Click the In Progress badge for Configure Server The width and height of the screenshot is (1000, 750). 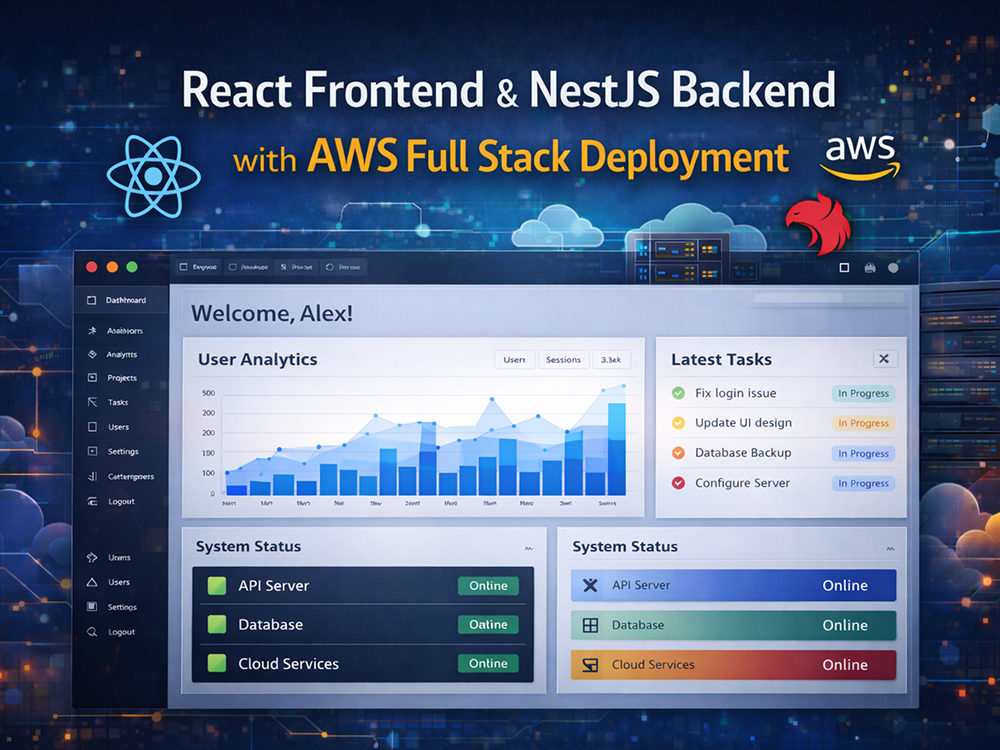pos(864,483)
